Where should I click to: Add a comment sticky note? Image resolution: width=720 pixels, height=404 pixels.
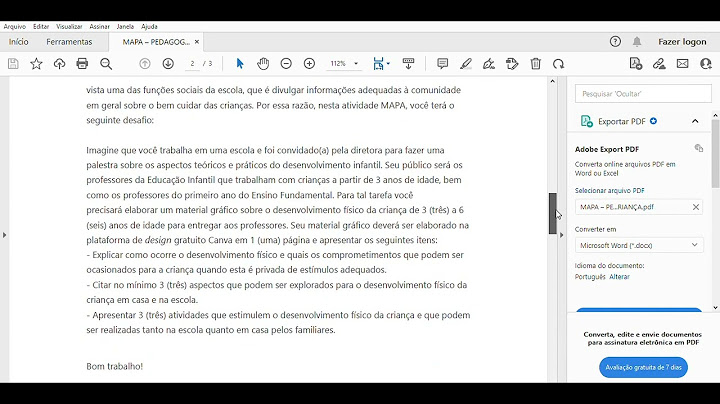tap(442, 64)
